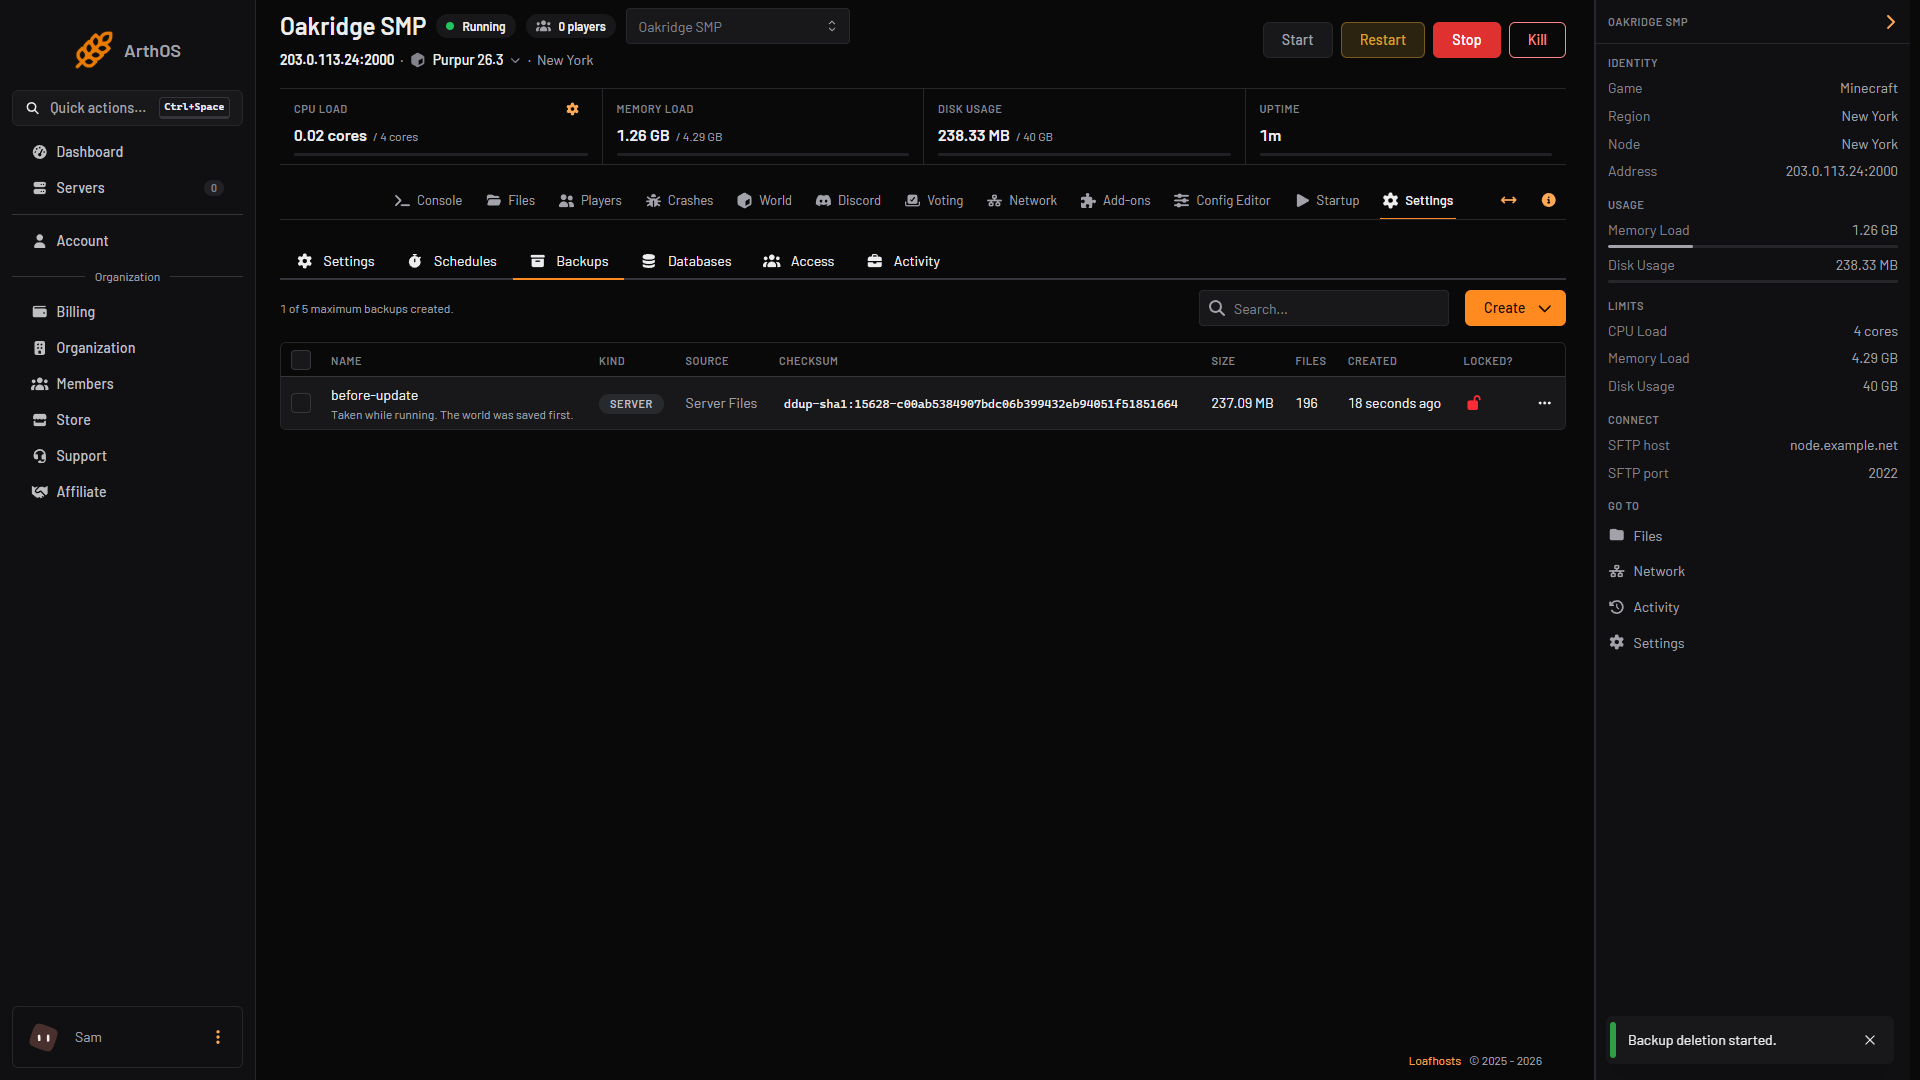Click the Kill server button
1920x1080 pixels.
1537,40
